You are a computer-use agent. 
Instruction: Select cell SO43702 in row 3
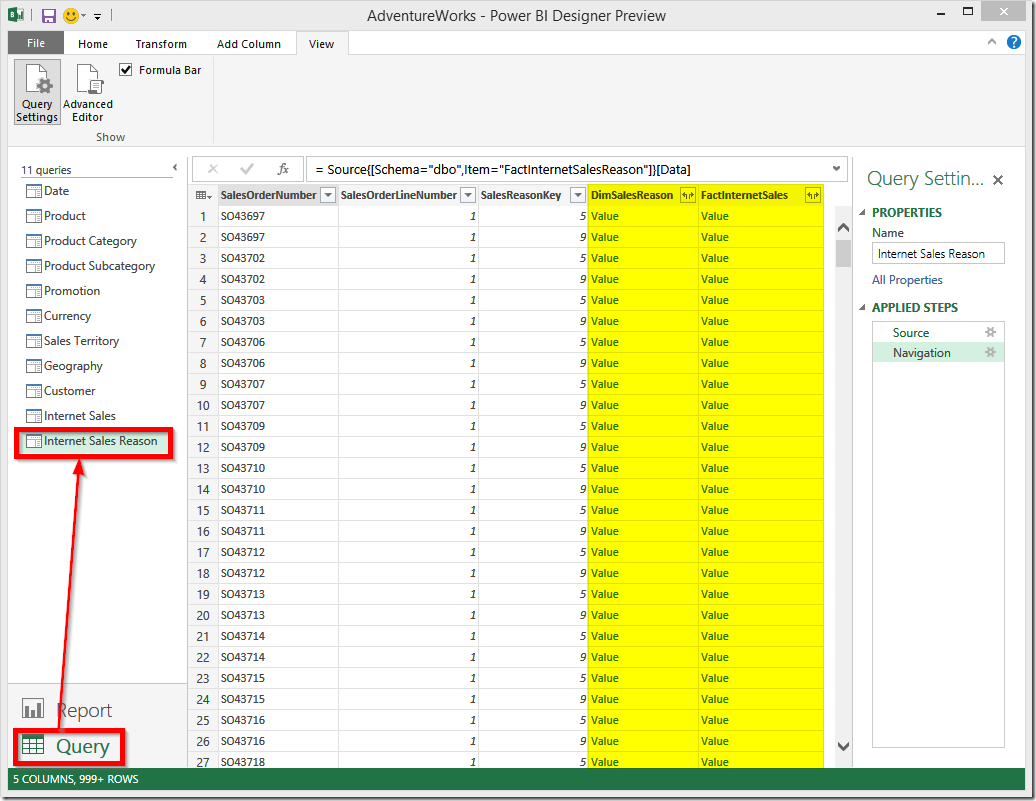point(278,258)
